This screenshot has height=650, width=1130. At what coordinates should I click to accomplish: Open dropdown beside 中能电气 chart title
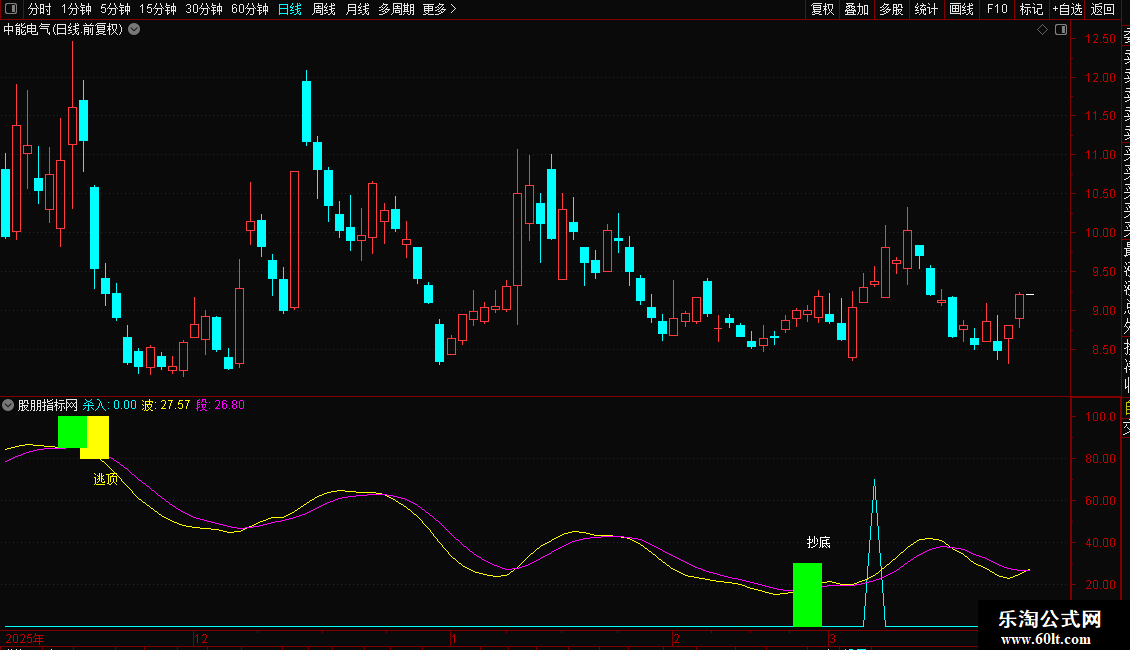pos(134,30)
